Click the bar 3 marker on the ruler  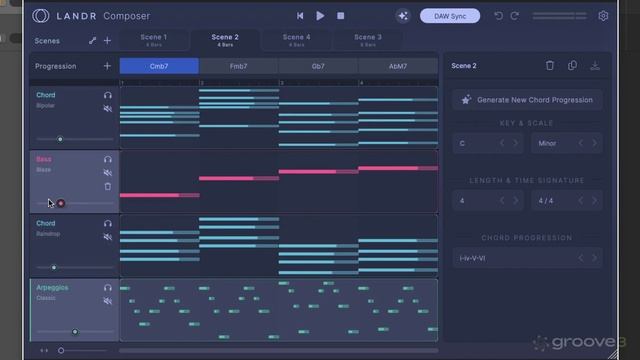tap(282, 83)
